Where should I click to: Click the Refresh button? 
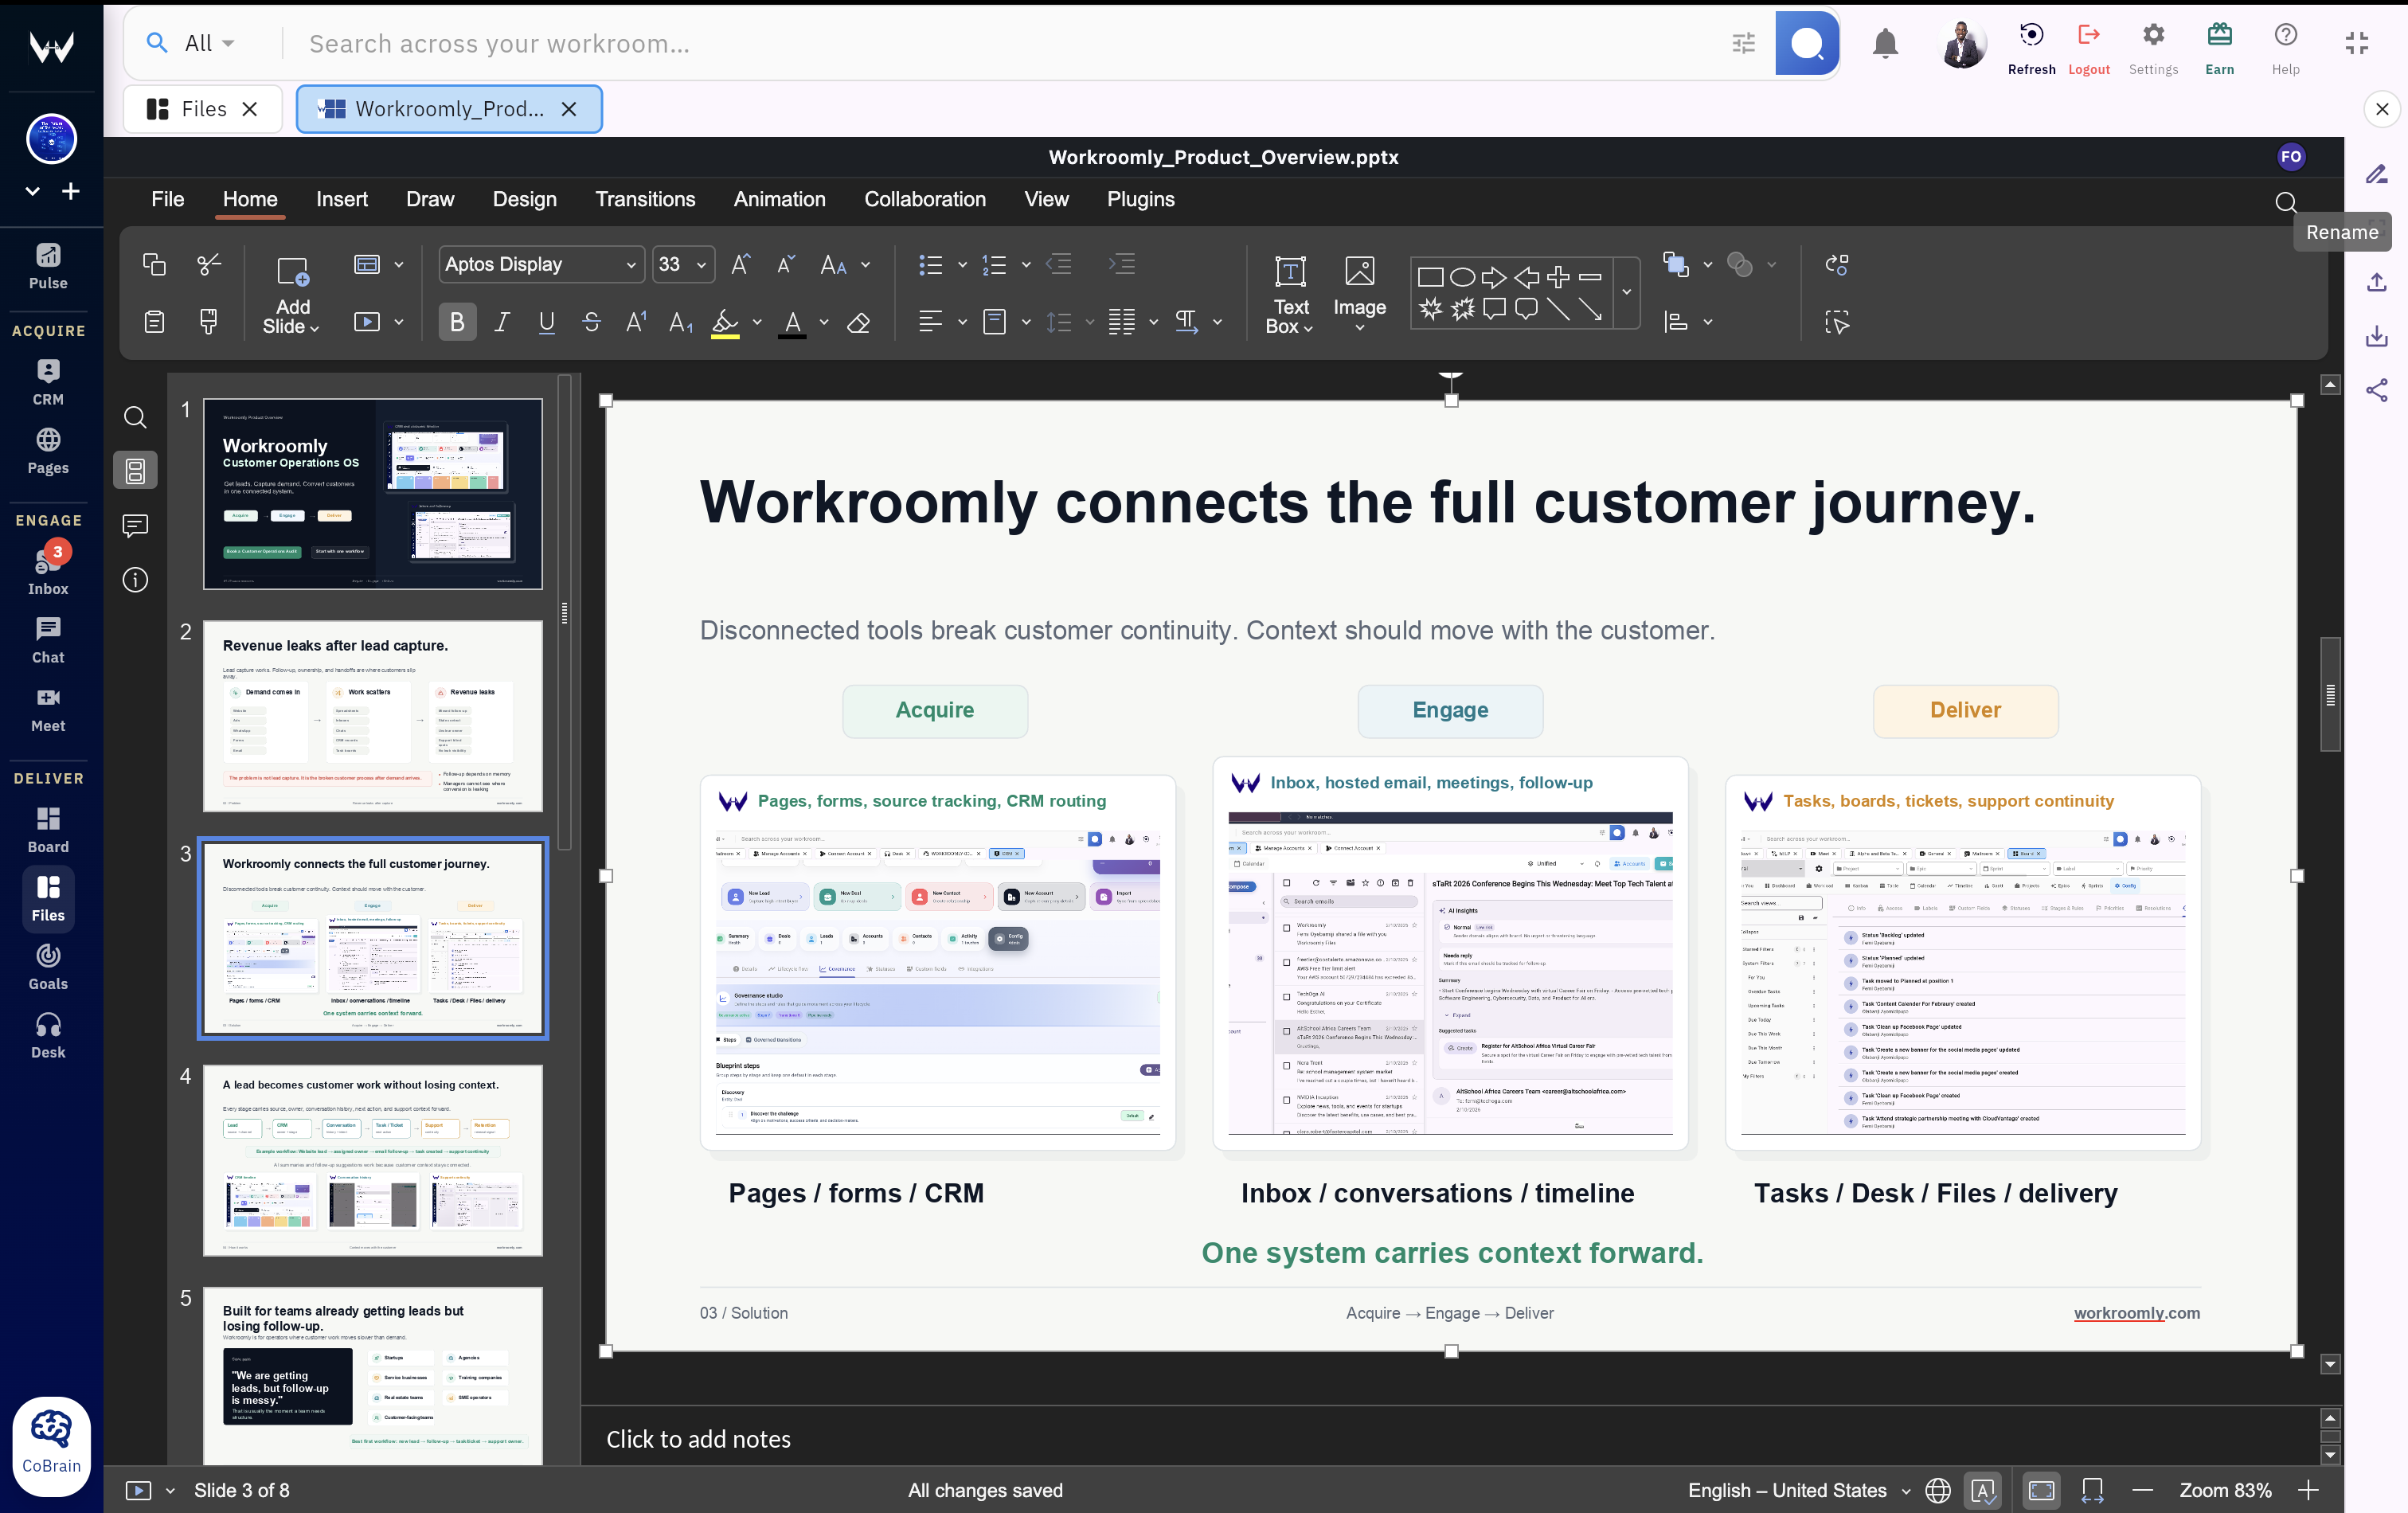pyautogui.click(x=2031, y=48)
